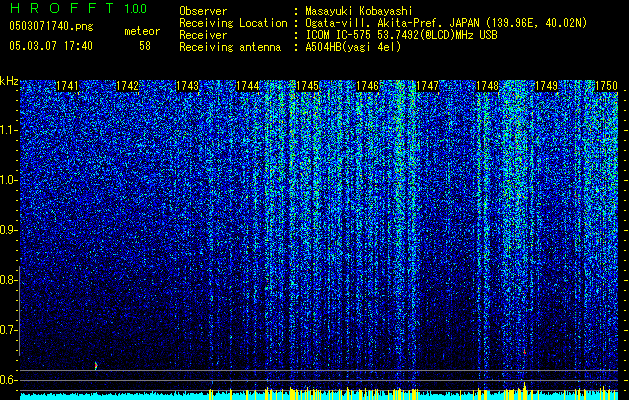629x400 pixels.
Task: Click the 1746 time marker
Action: [367, 86]
